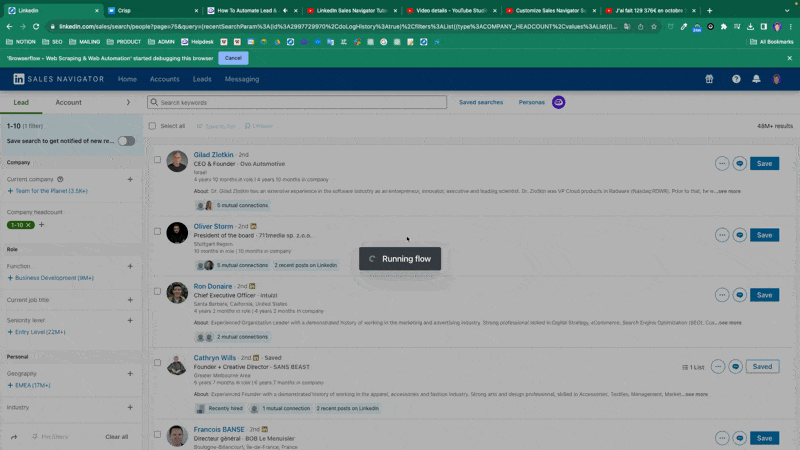
Task: Click Clear all filters
Action: click(116, 437)
